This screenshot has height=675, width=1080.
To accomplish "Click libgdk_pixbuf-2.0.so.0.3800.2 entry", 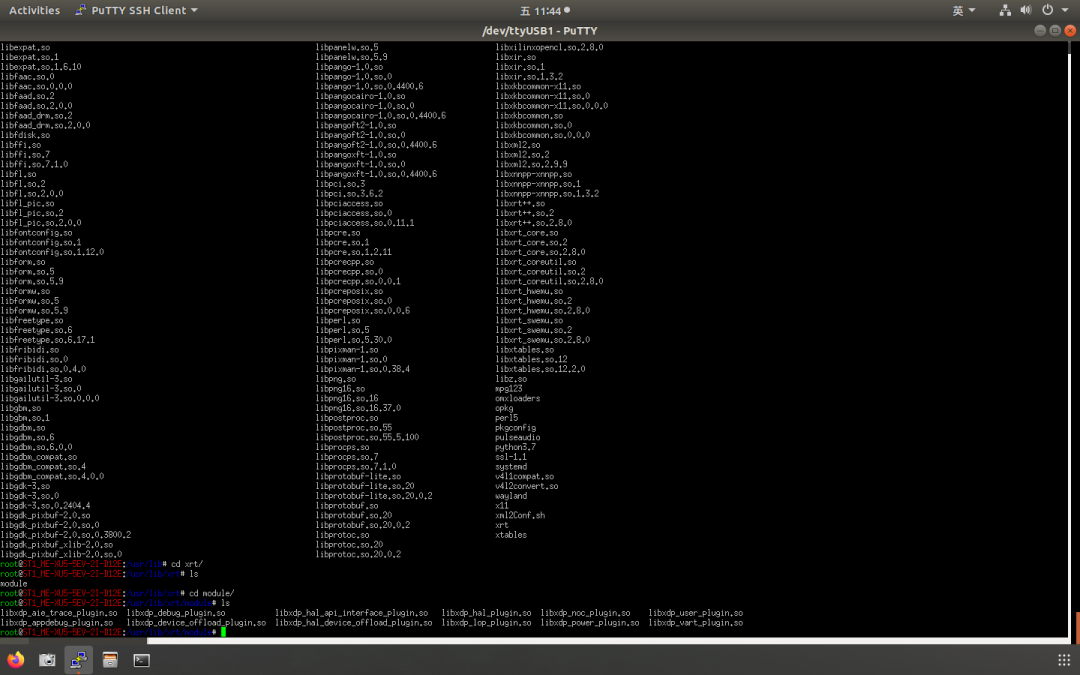I will 65,534.
